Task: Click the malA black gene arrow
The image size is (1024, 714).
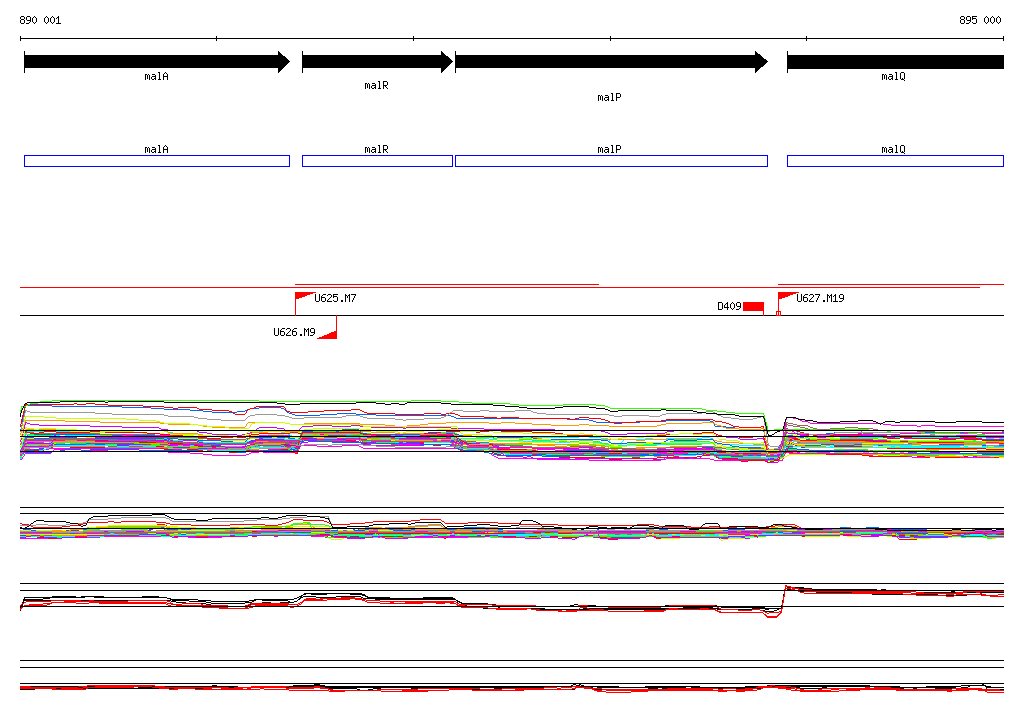Action: click(157, 62)
